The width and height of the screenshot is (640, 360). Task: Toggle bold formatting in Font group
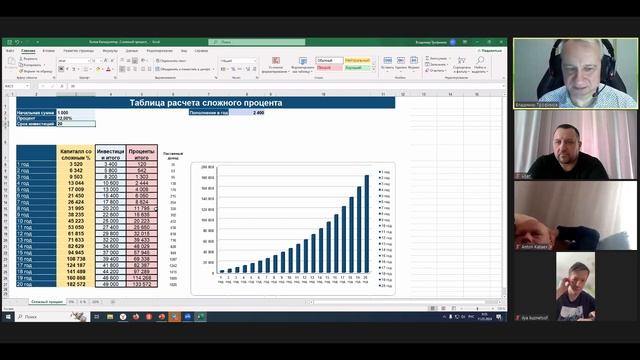61,69
